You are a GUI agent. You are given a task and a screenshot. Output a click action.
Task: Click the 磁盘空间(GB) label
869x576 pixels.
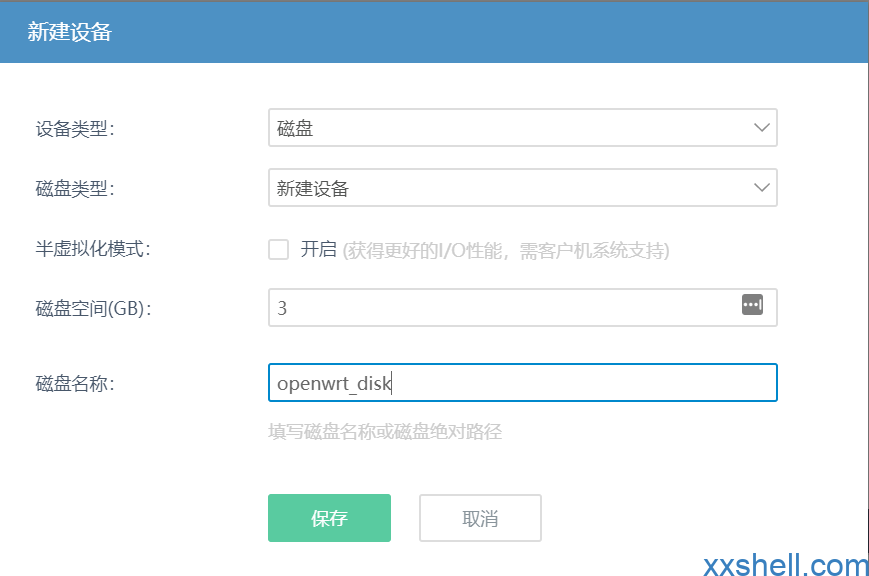pos(92,309)
